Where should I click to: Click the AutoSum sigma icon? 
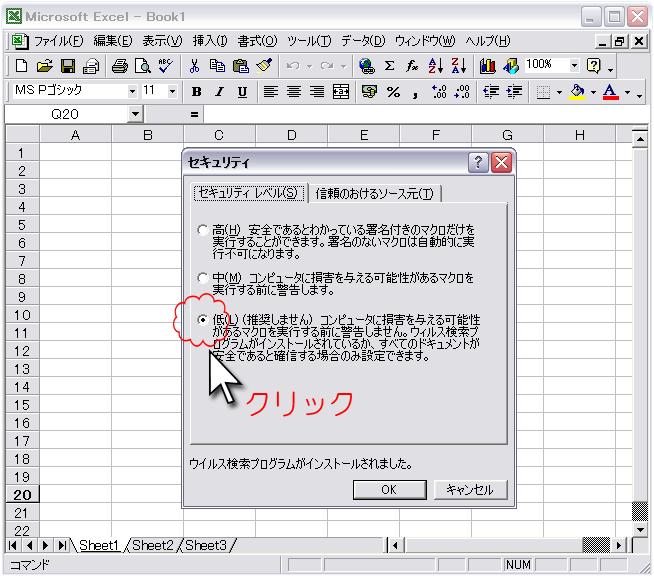pyautogui.click(x=390, y=66)
